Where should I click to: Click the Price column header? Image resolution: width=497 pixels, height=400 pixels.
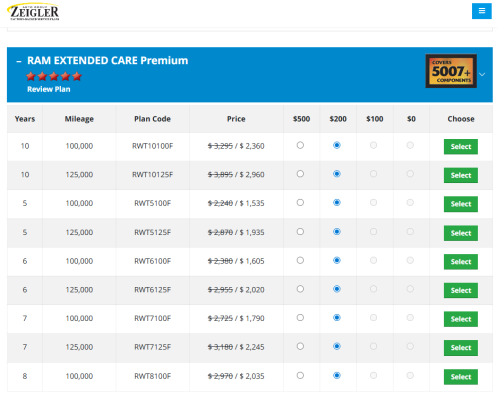[236, 119]
